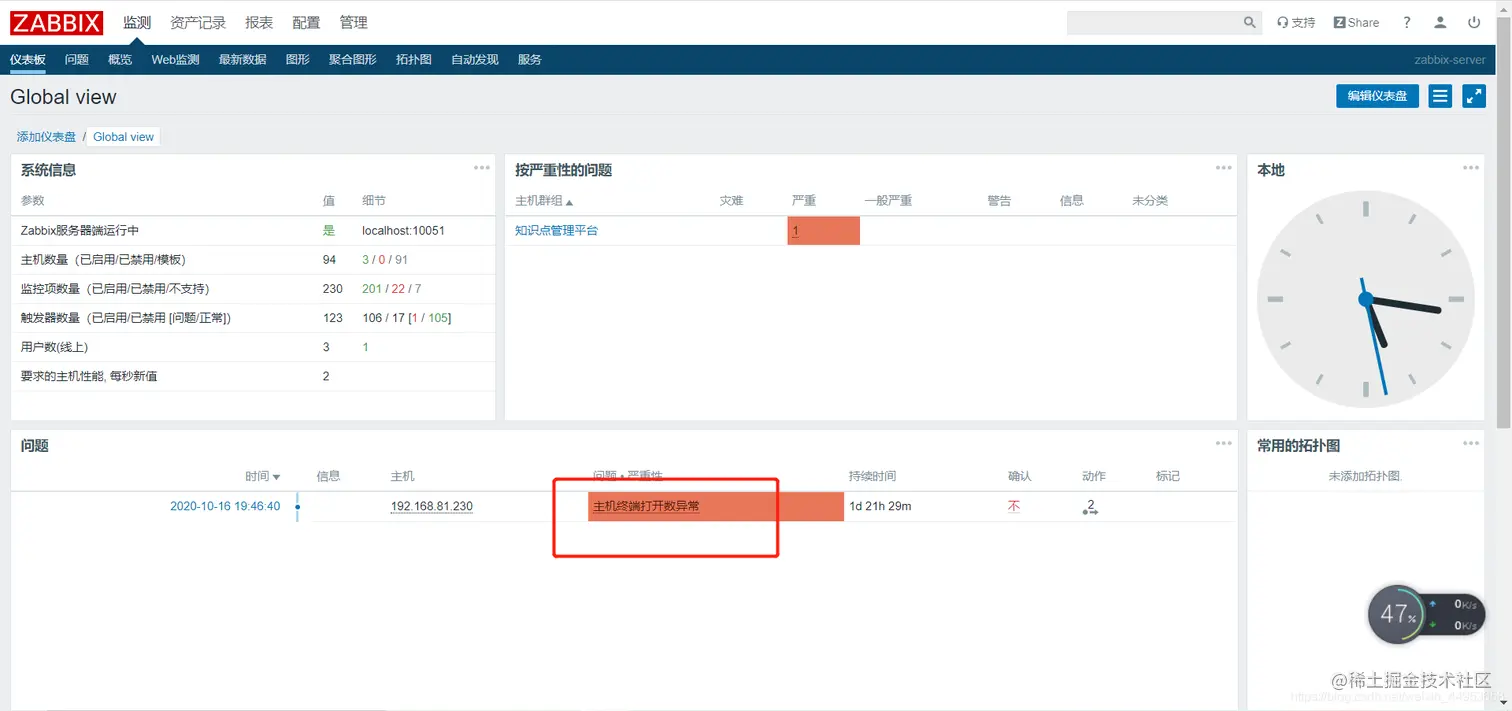The image size is (1512, 711).
Task: Open the 资产记录 main menu
Action: (198, 22)
